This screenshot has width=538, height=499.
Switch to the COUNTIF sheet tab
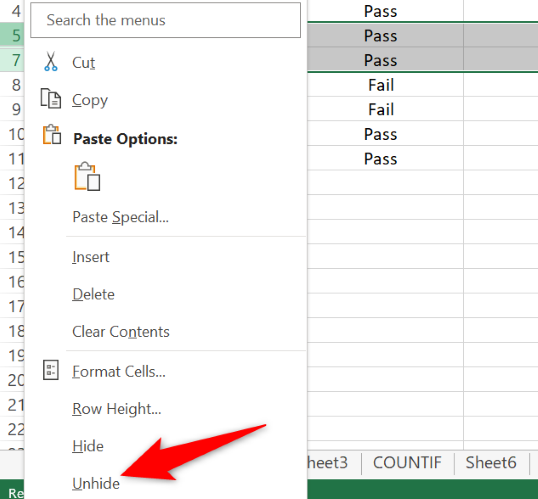(407, 463)
